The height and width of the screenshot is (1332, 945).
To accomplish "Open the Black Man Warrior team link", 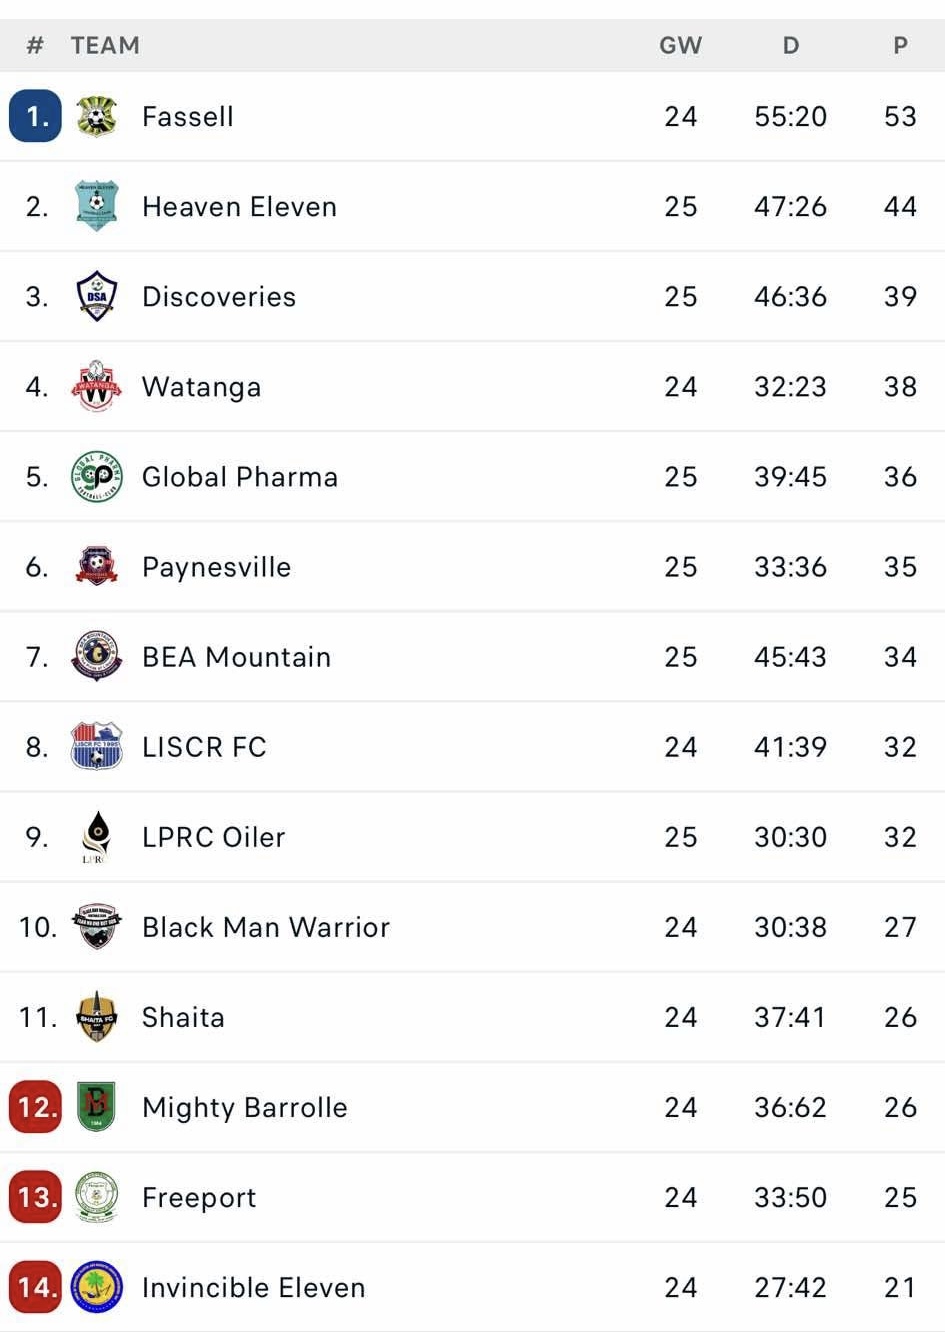I will [266, 927].
